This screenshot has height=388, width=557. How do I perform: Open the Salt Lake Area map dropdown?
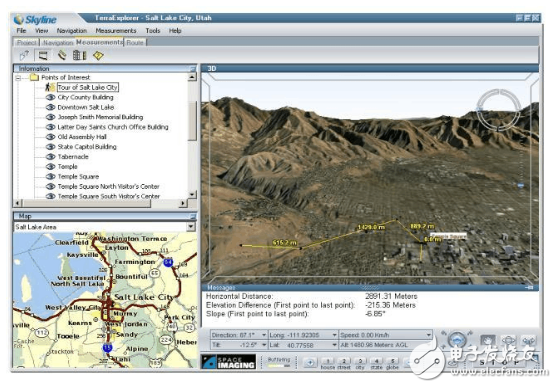click(x=191, y=227)
